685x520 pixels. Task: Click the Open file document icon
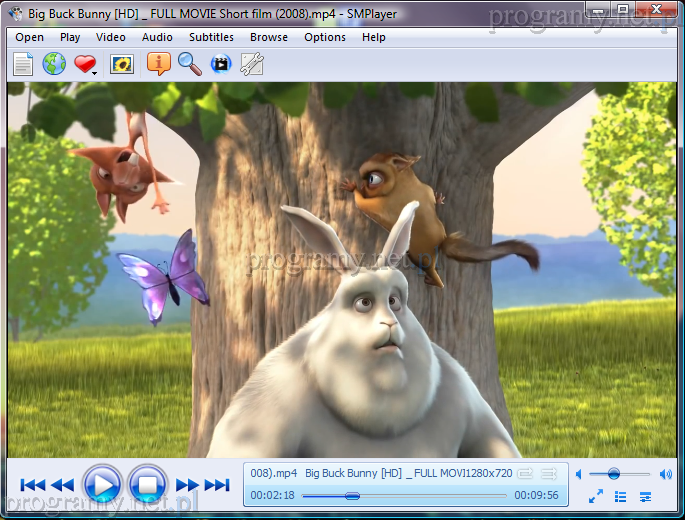click(23, 64)
